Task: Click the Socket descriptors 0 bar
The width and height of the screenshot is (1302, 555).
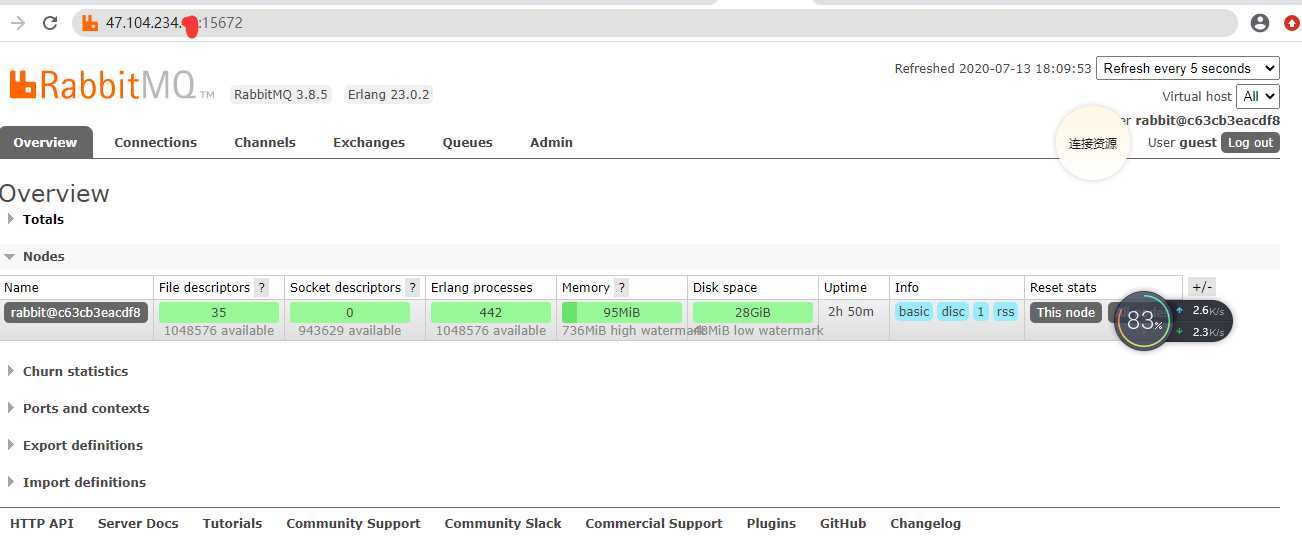Action: click(x=350, y=312)
